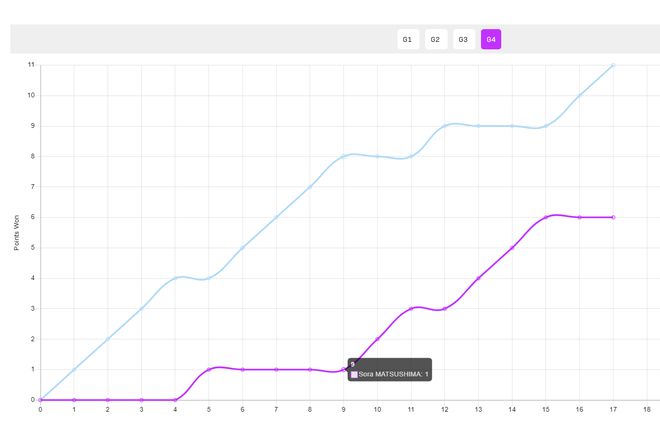Click the purple point at rally 15

[x=546, y=218]
